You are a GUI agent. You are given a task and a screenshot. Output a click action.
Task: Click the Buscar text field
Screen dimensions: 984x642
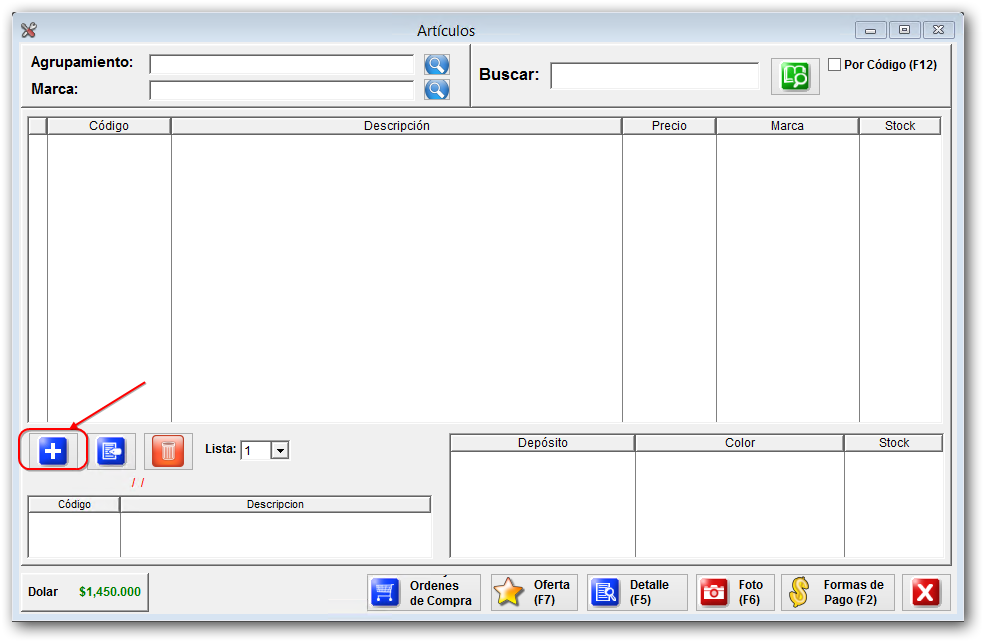655,76
